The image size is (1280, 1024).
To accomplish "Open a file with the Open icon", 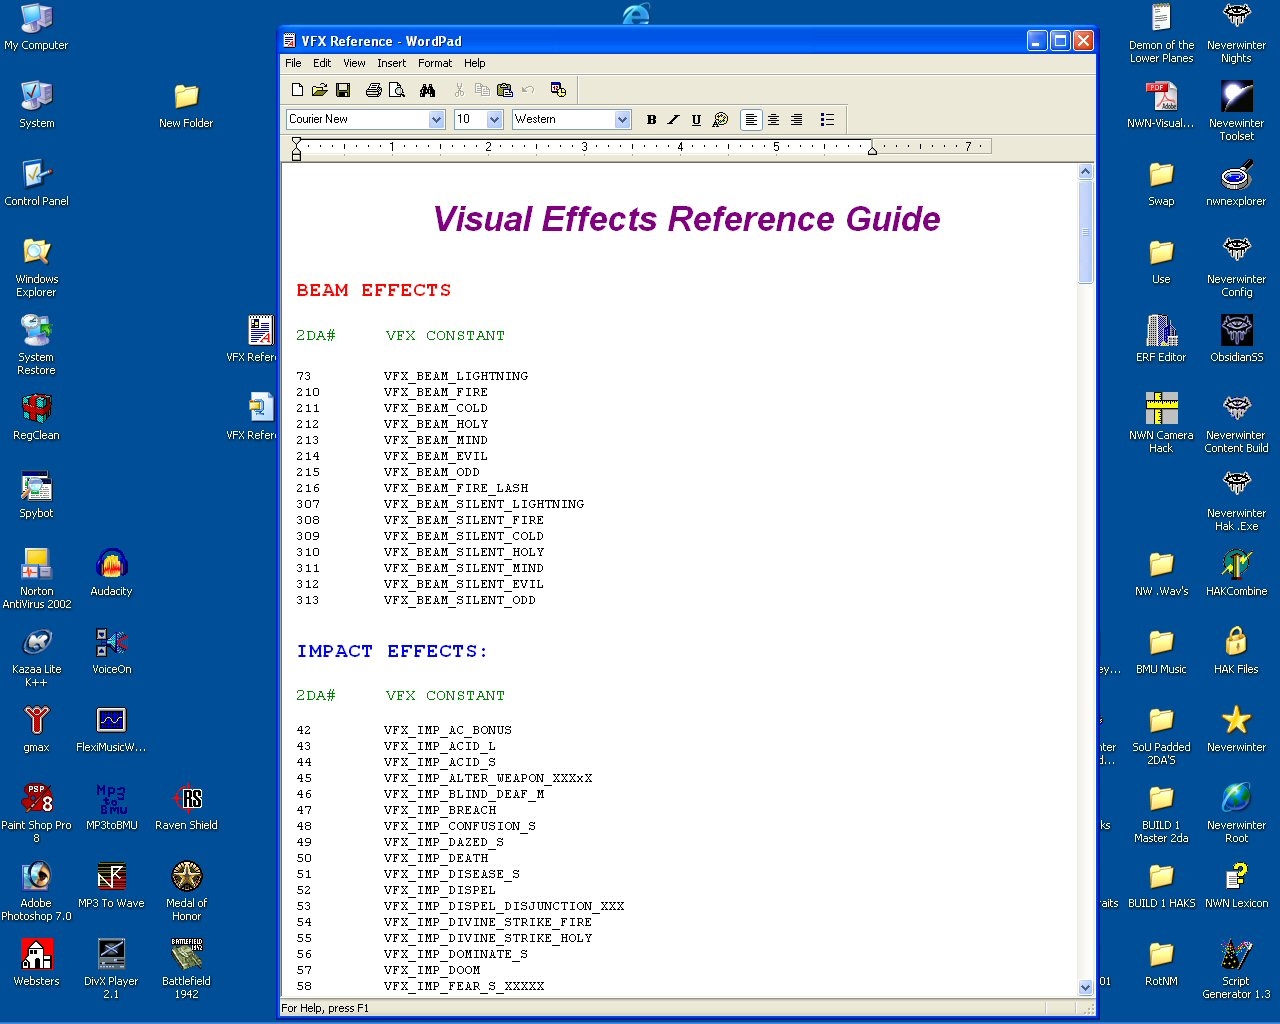I will coord(319,90).
